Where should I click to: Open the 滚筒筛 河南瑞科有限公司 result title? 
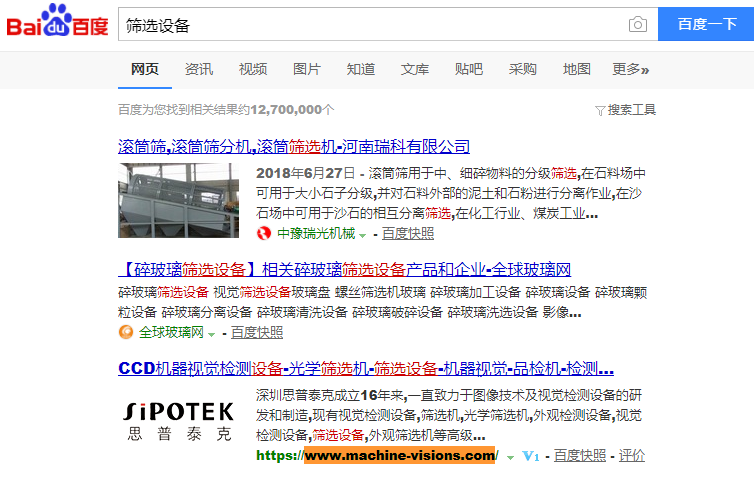(294, 146)
